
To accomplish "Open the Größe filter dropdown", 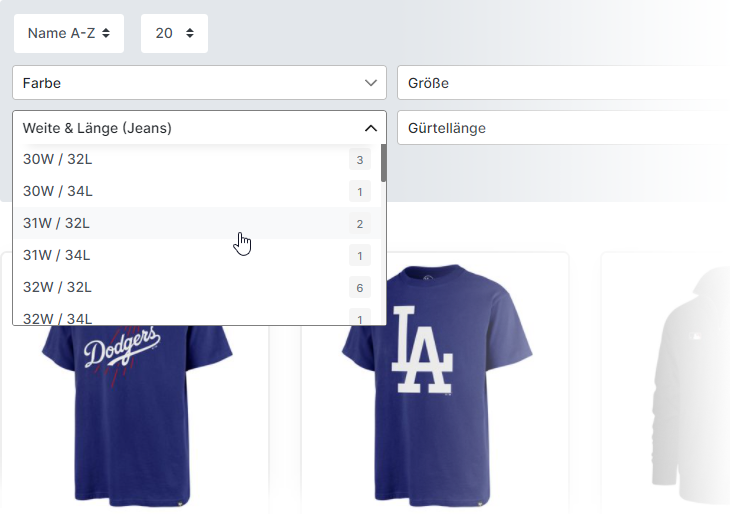I will 563,82.
